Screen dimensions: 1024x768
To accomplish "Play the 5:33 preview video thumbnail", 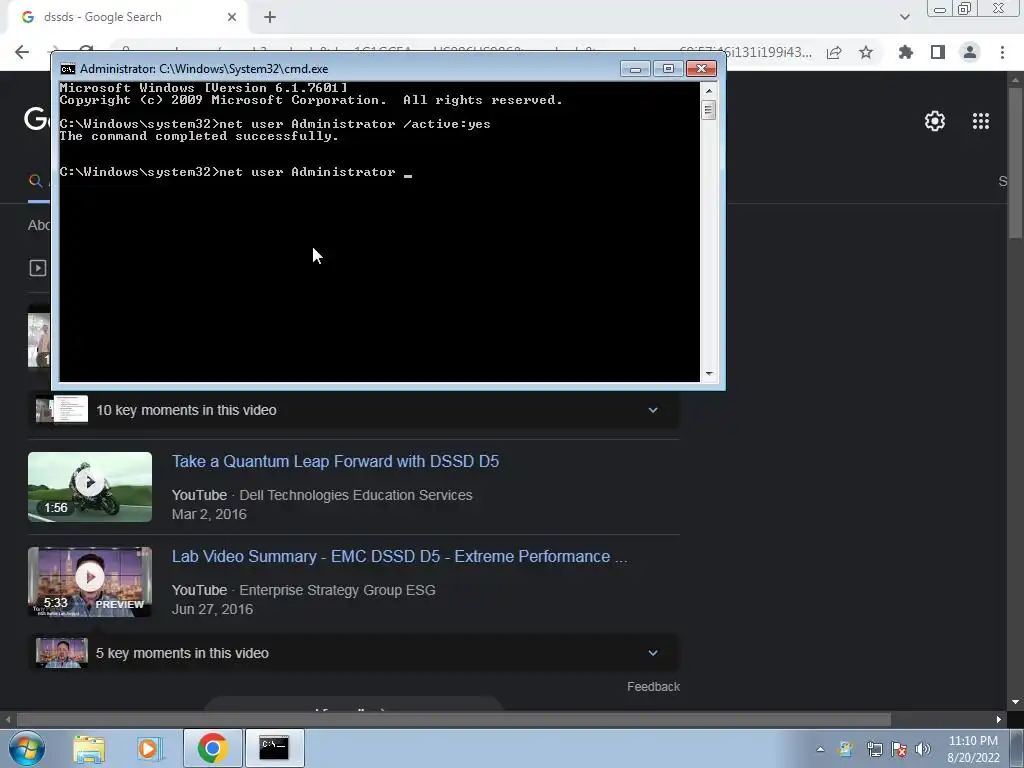I will point(90,581).
